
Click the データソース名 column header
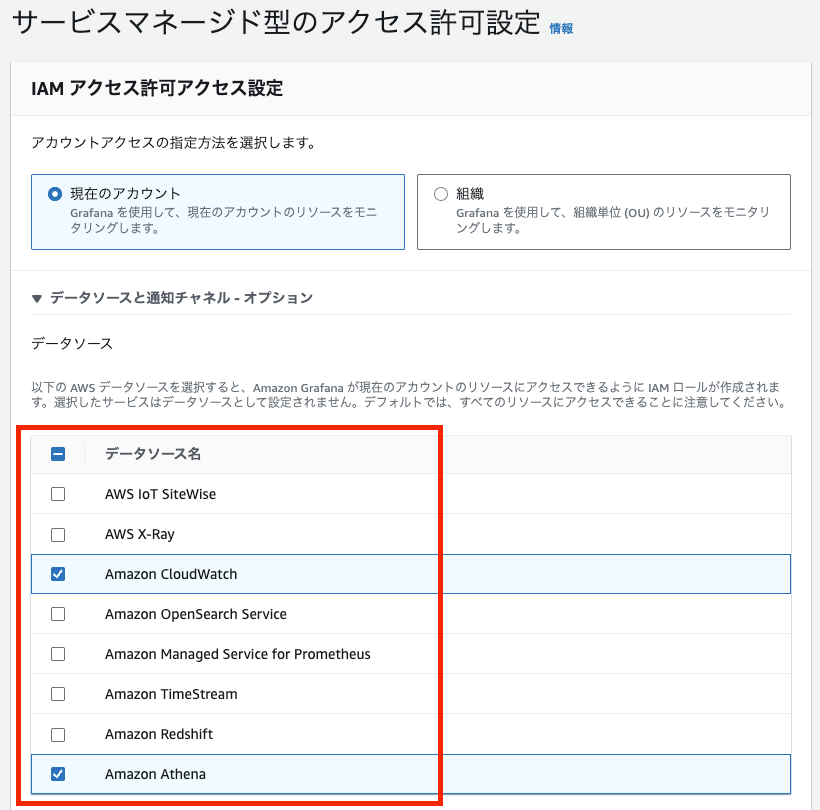pos(153,454)
